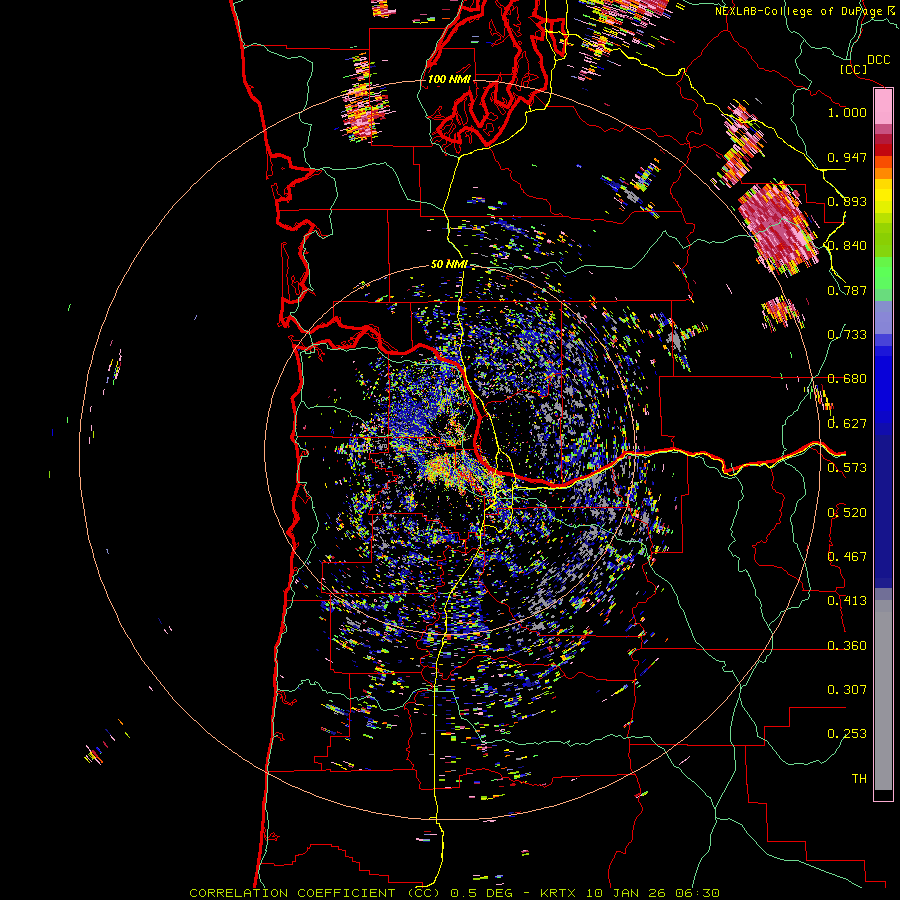Click the 50 NMI range ring label
The width and height of the screenshot is (900, 900).
point(449,264)
